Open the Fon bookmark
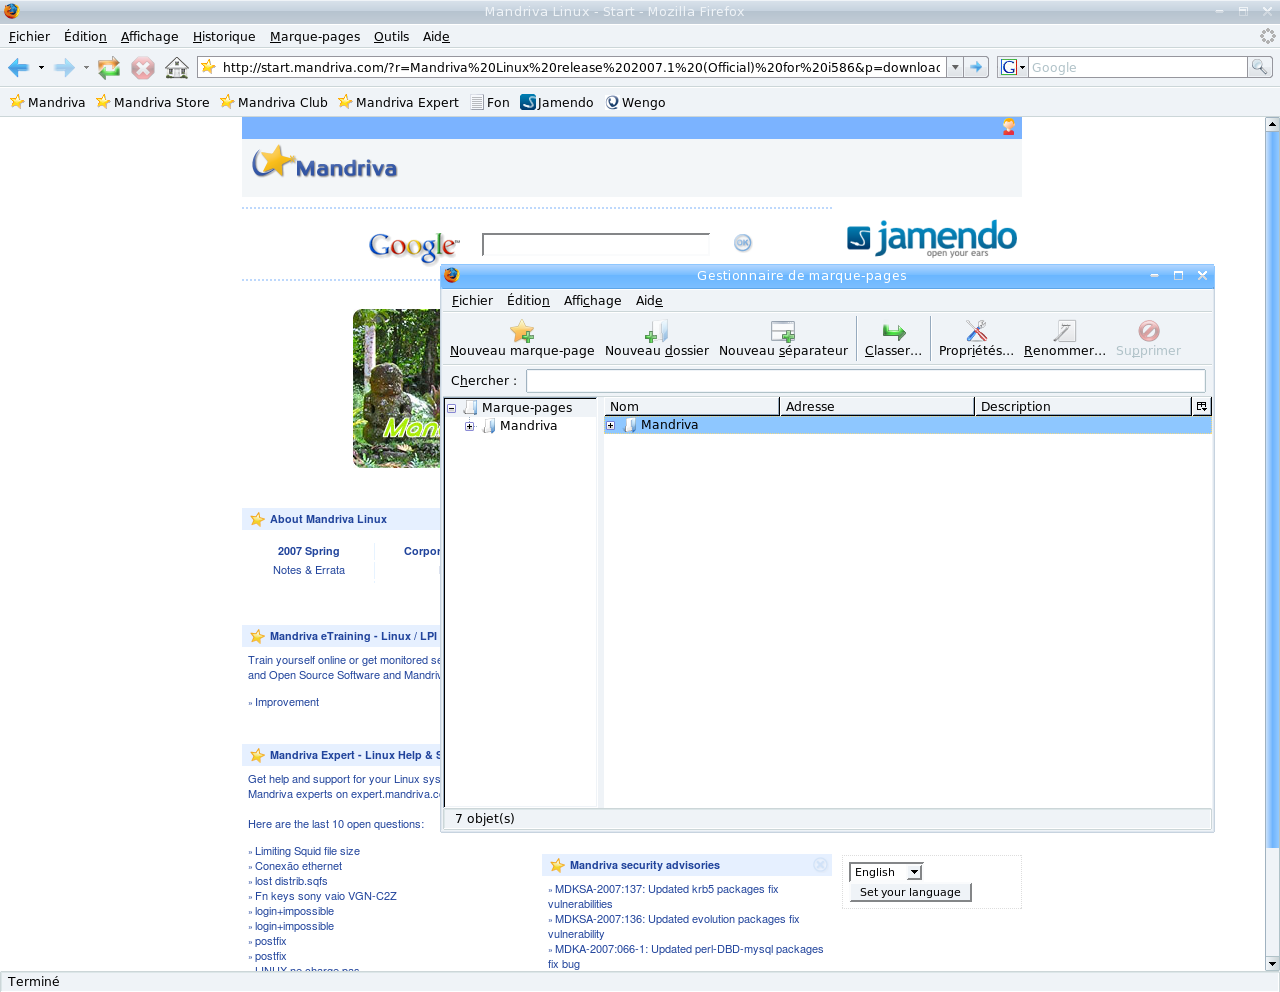Viewport: 1280px width, 992px height. click(490, 102)
